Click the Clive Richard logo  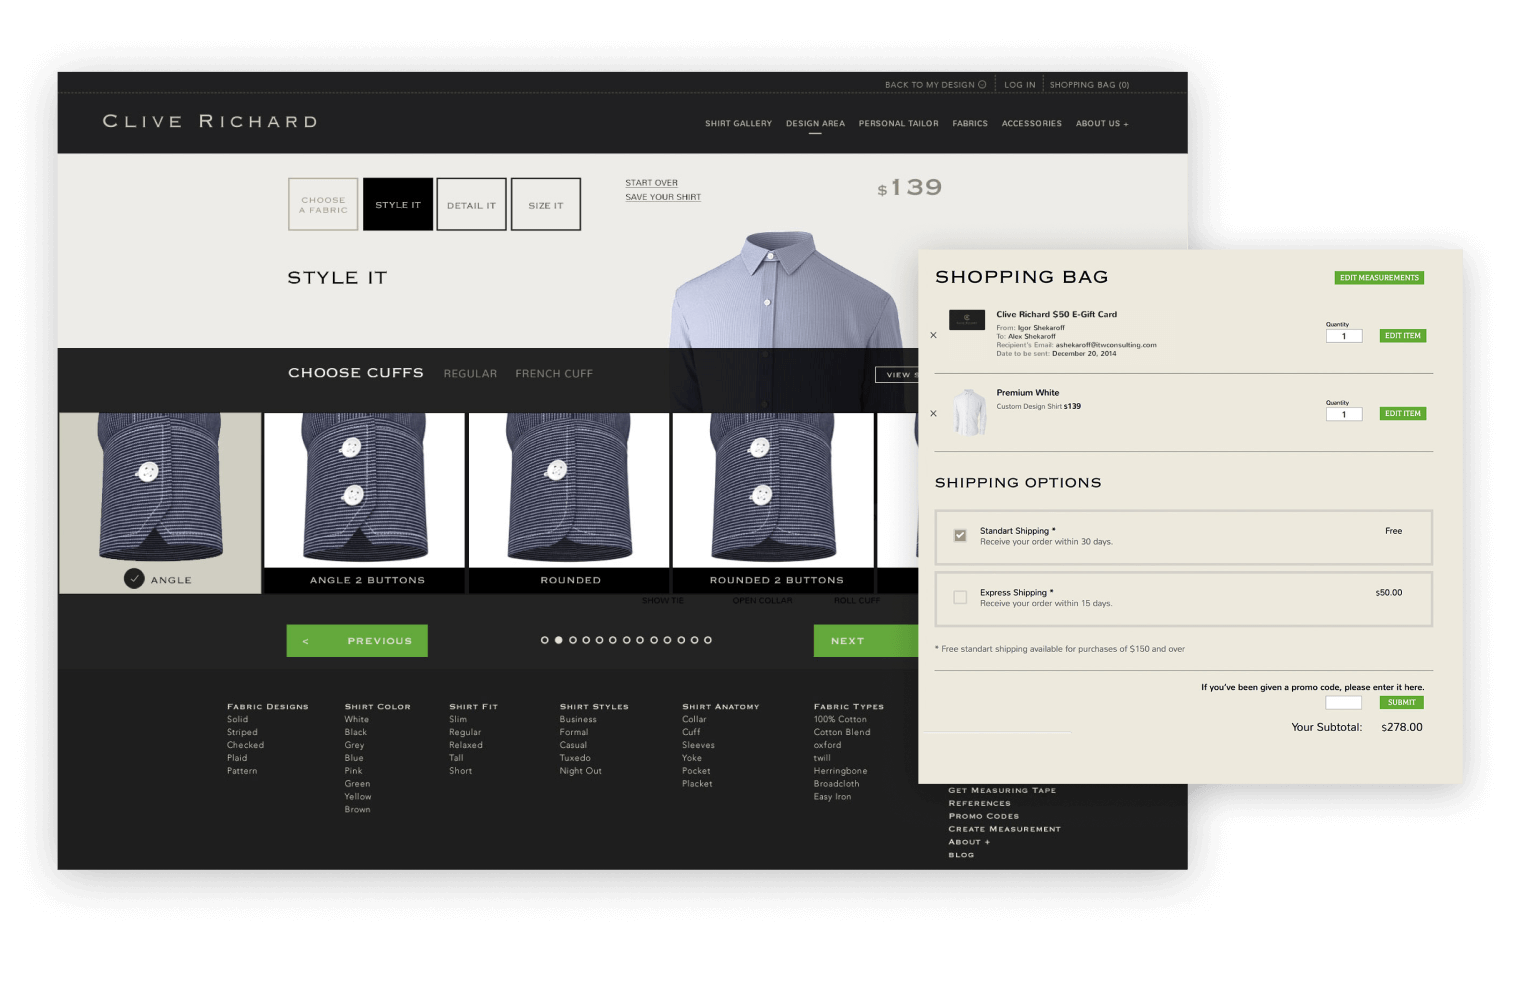point(209,121)
